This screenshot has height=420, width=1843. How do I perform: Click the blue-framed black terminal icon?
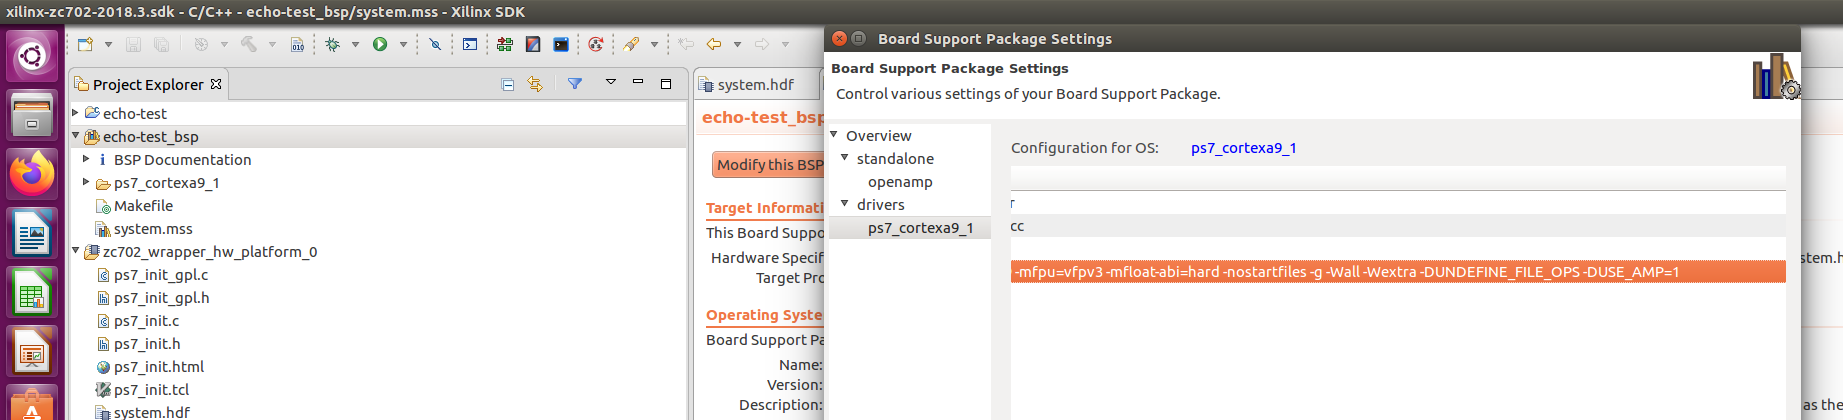click(x=561, y=44)
